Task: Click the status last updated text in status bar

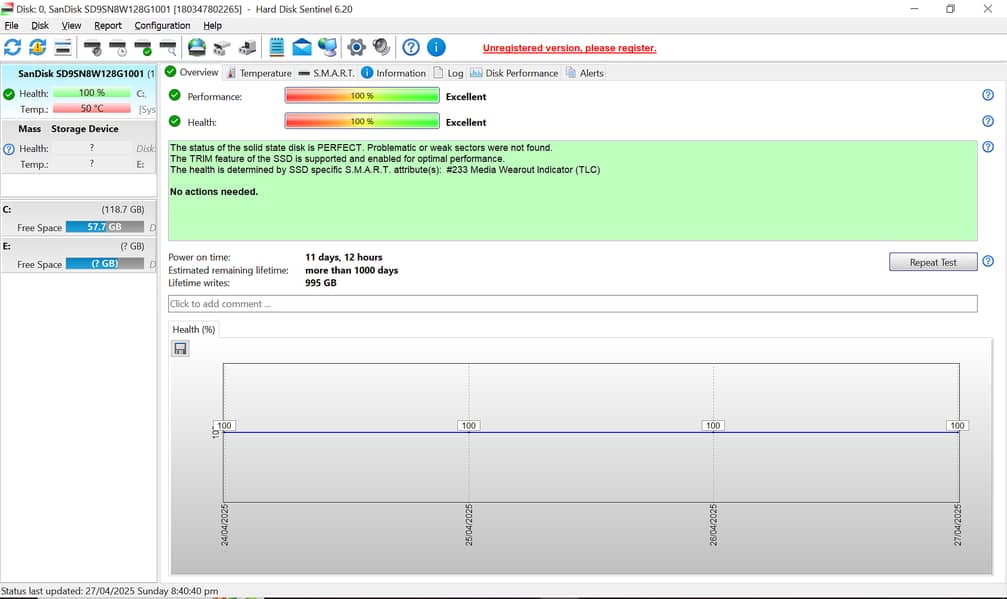Action: pyautogui.click(x=110, y=591)
